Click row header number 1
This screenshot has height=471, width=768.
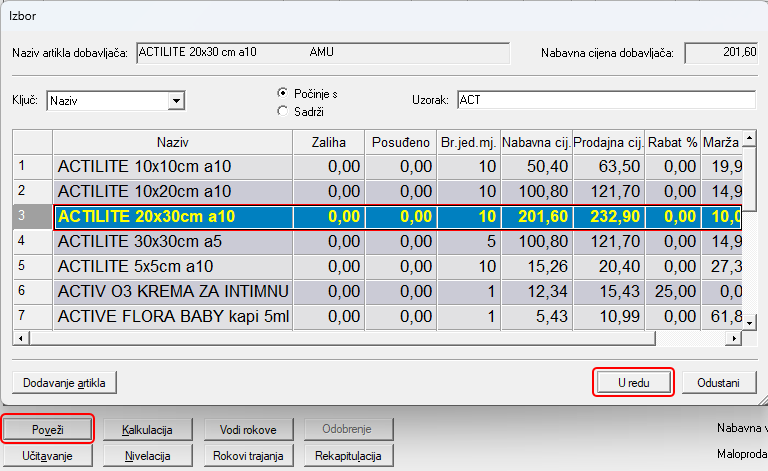32,166
